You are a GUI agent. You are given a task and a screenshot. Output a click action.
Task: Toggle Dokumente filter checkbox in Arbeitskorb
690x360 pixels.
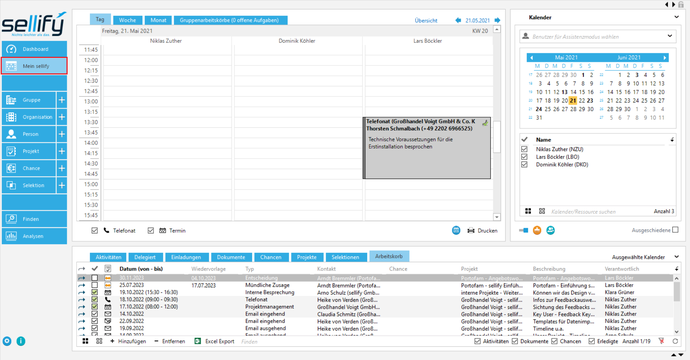click(x=514, y=341)
